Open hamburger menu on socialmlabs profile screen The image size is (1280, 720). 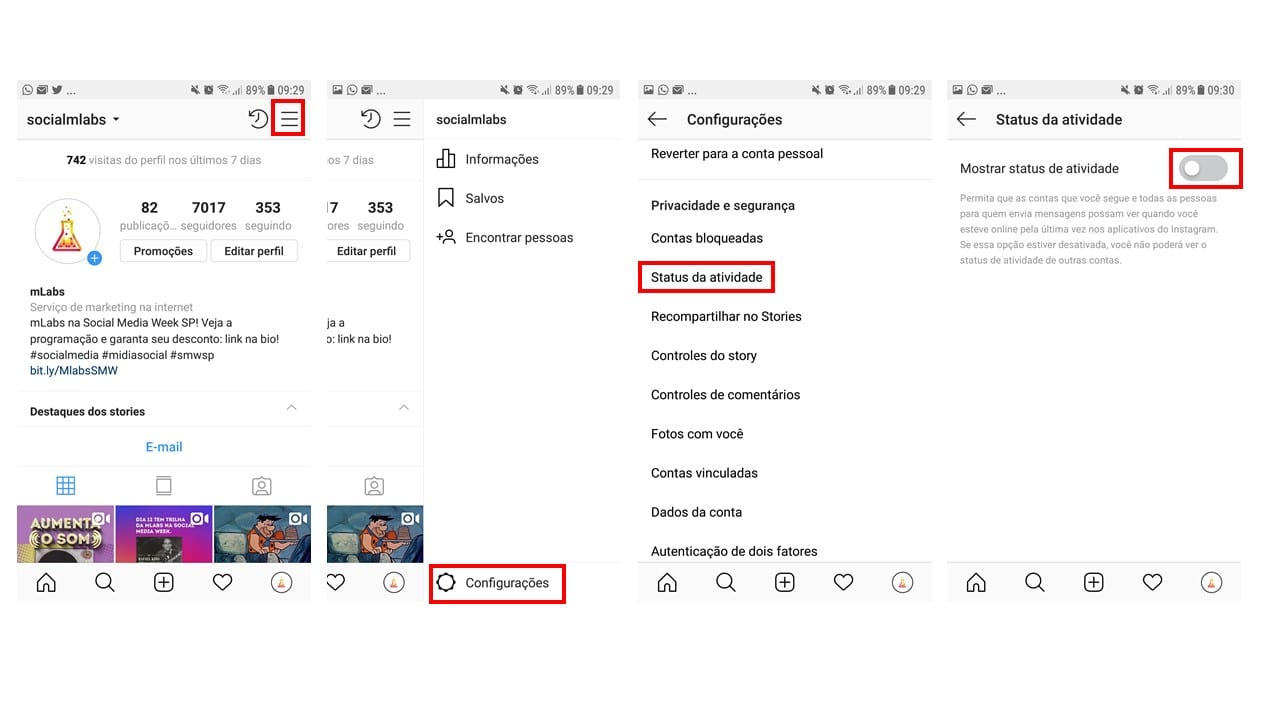(x=289, y=120)
